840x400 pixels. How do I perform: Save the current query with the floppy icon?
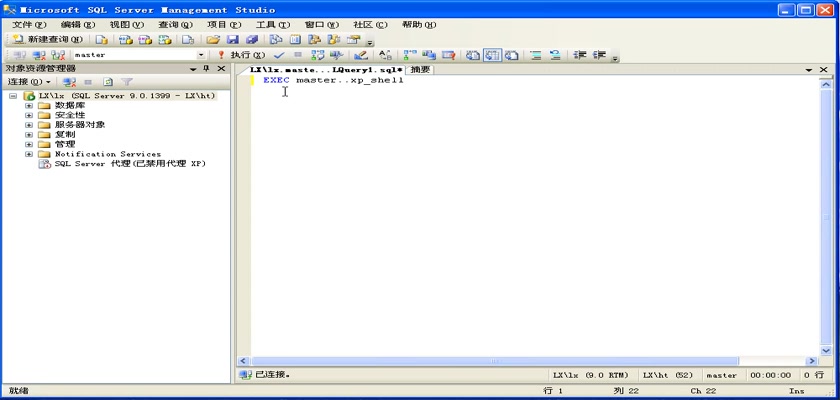pyautogui.click(x=232, y=40)
